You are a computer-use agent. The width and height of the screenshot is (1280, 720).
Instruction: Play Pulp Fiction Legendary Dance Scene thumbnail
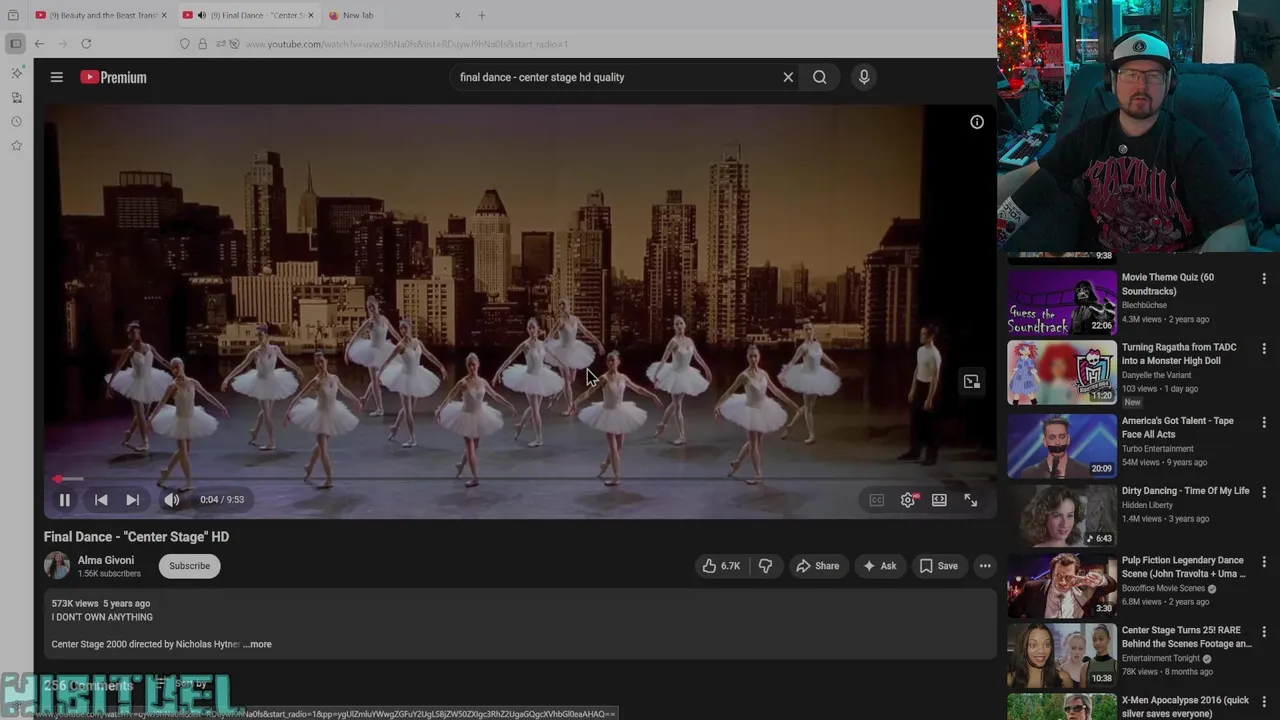pos(1062,585)
